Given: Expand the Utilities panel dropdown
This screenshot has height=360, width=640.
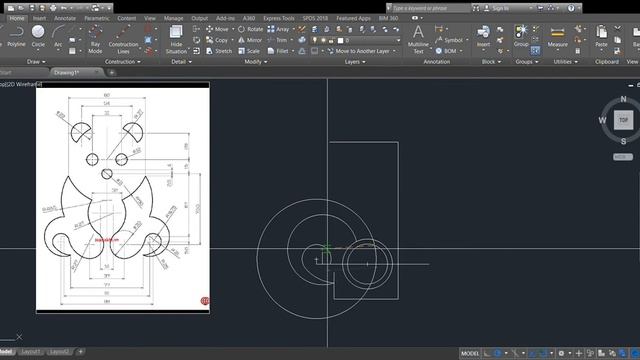Looking at the screenshot, I should click(x=566, y=62).
